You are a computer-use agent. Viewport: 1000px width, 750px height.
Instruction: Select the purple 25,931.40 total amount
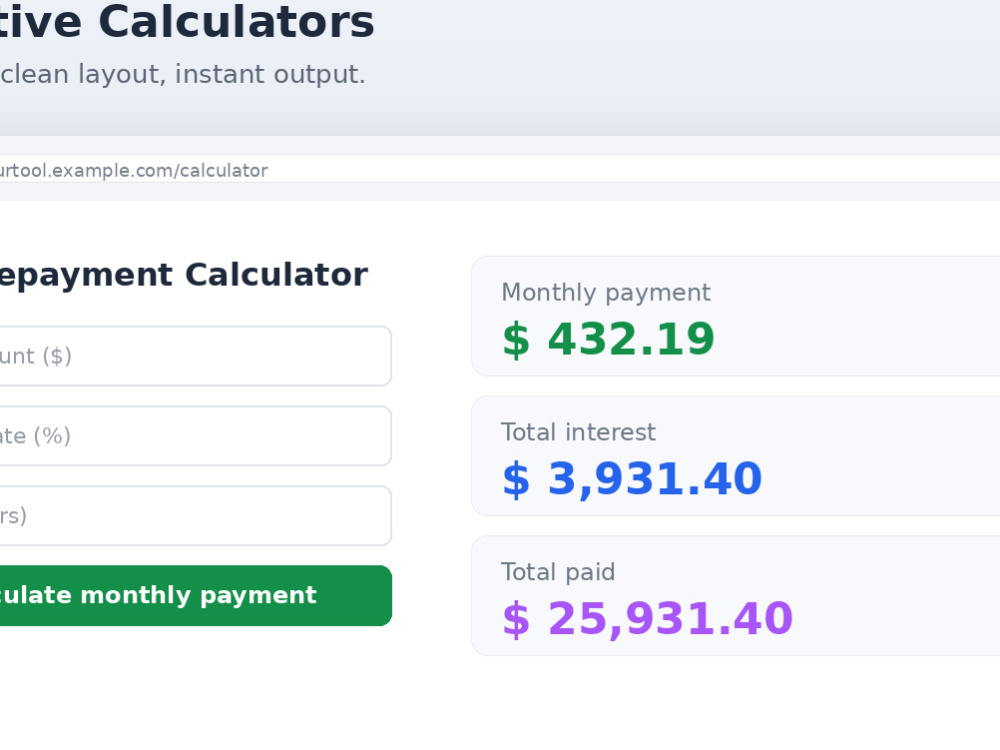[x=670, y=618]
